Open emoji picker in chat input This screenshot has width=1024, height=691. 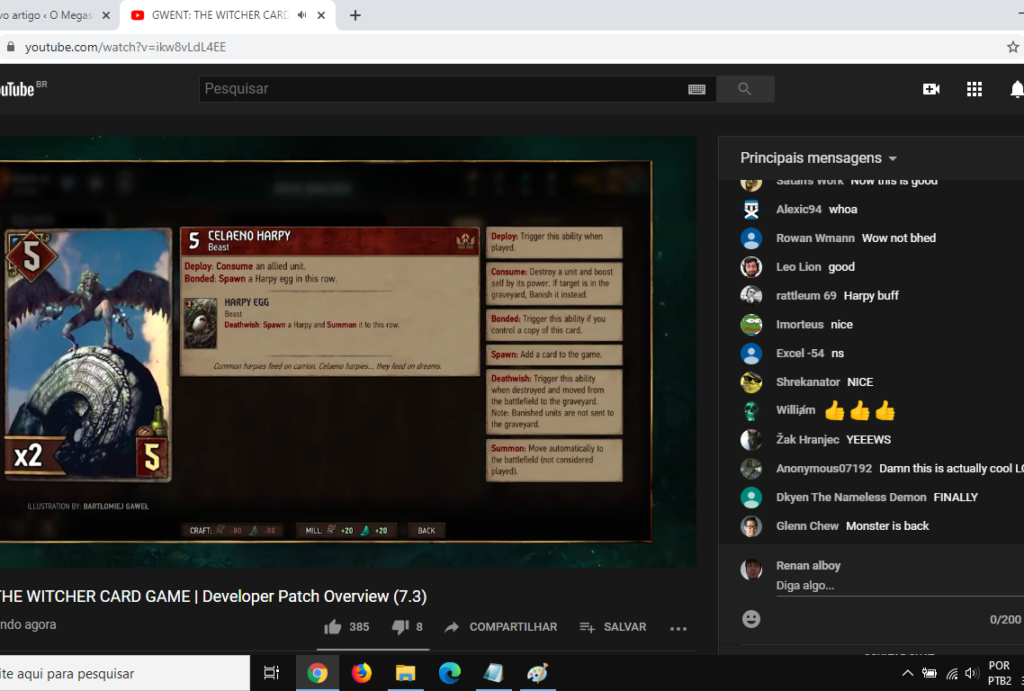[751, 619]
